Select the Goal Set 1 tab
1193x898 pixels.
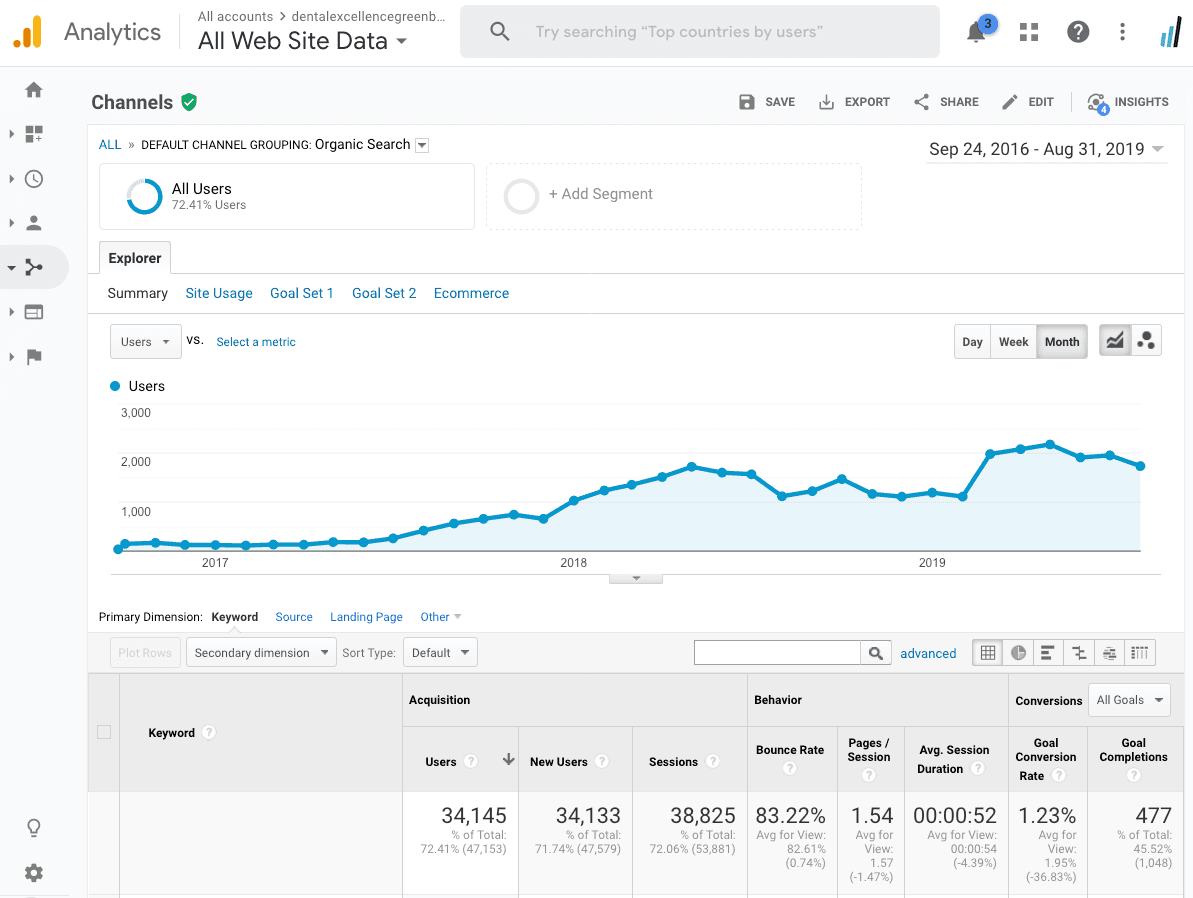(302, 293)
